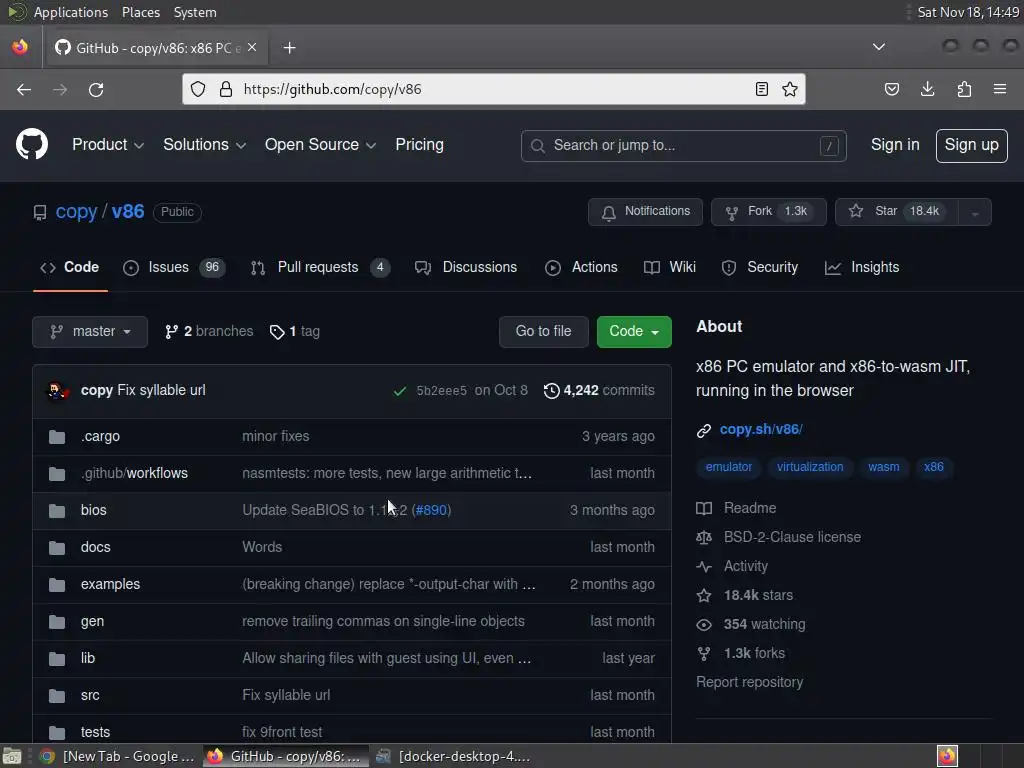Open the Pricing page
This screenshot has height=768, width=1024.
419,144
